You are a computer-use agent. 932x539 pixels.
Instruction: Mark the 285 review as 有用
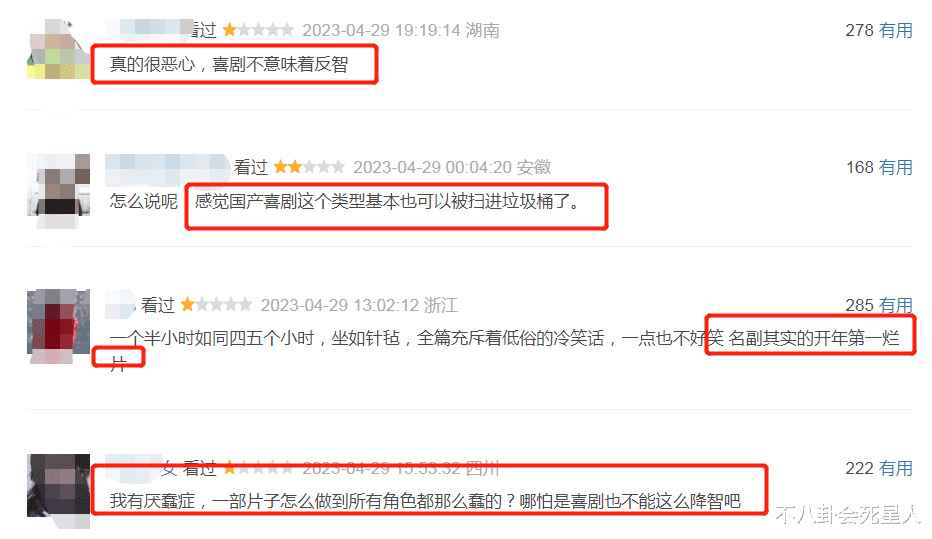click(896, 305)
